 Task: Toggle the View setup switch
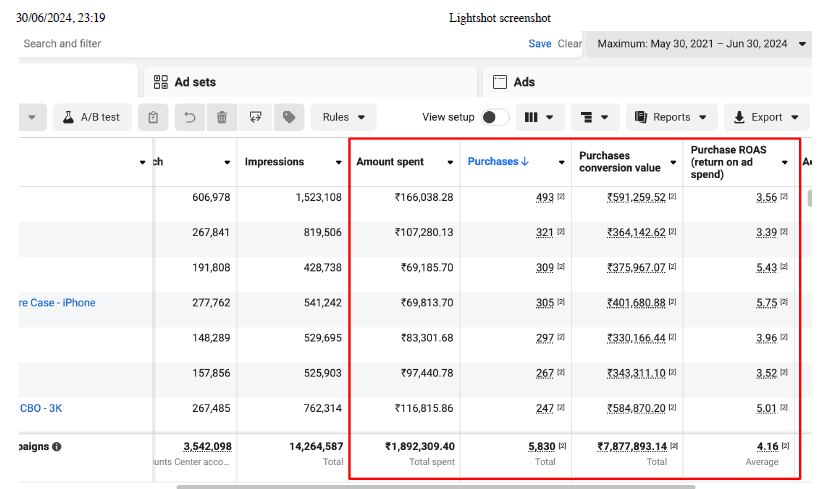pyautogui.click(x=493, y=117)
